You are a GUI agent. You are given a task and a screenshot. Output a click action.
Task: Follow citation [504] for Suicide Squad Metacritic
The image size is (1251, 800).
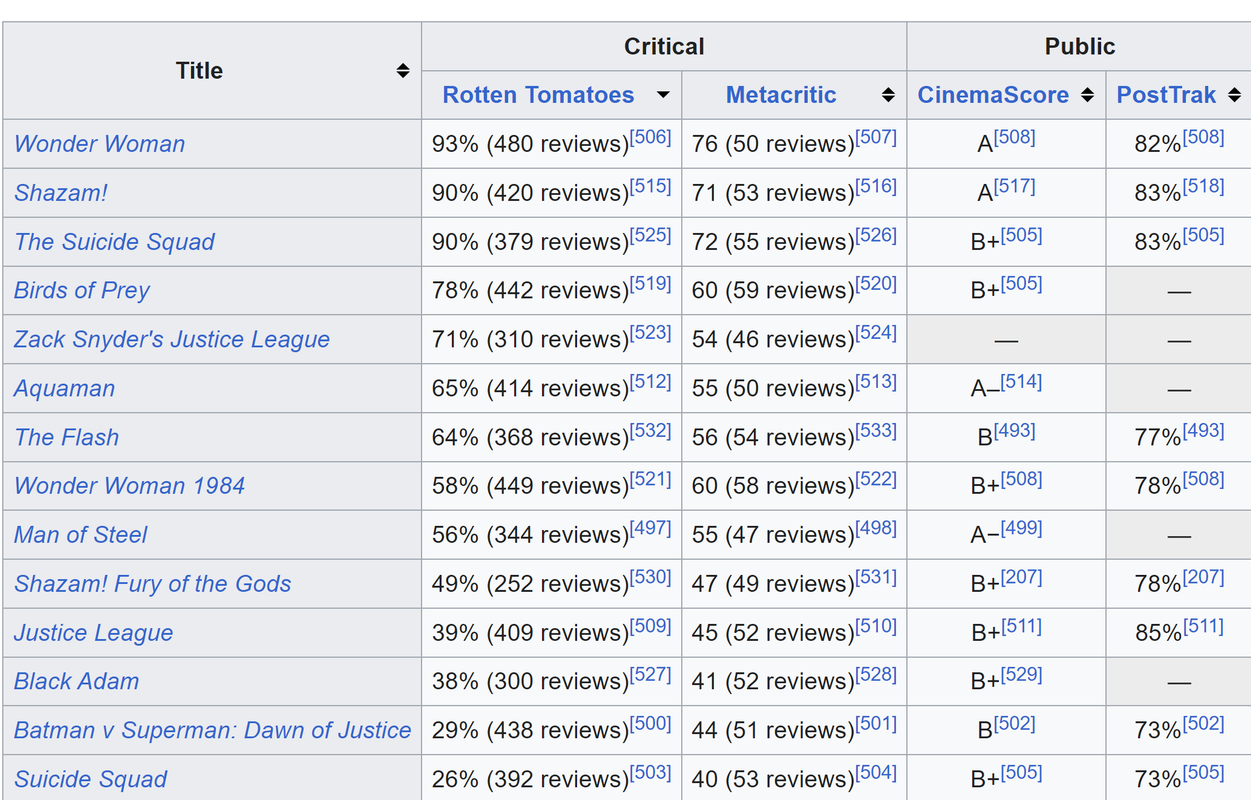tap(876, 773)
